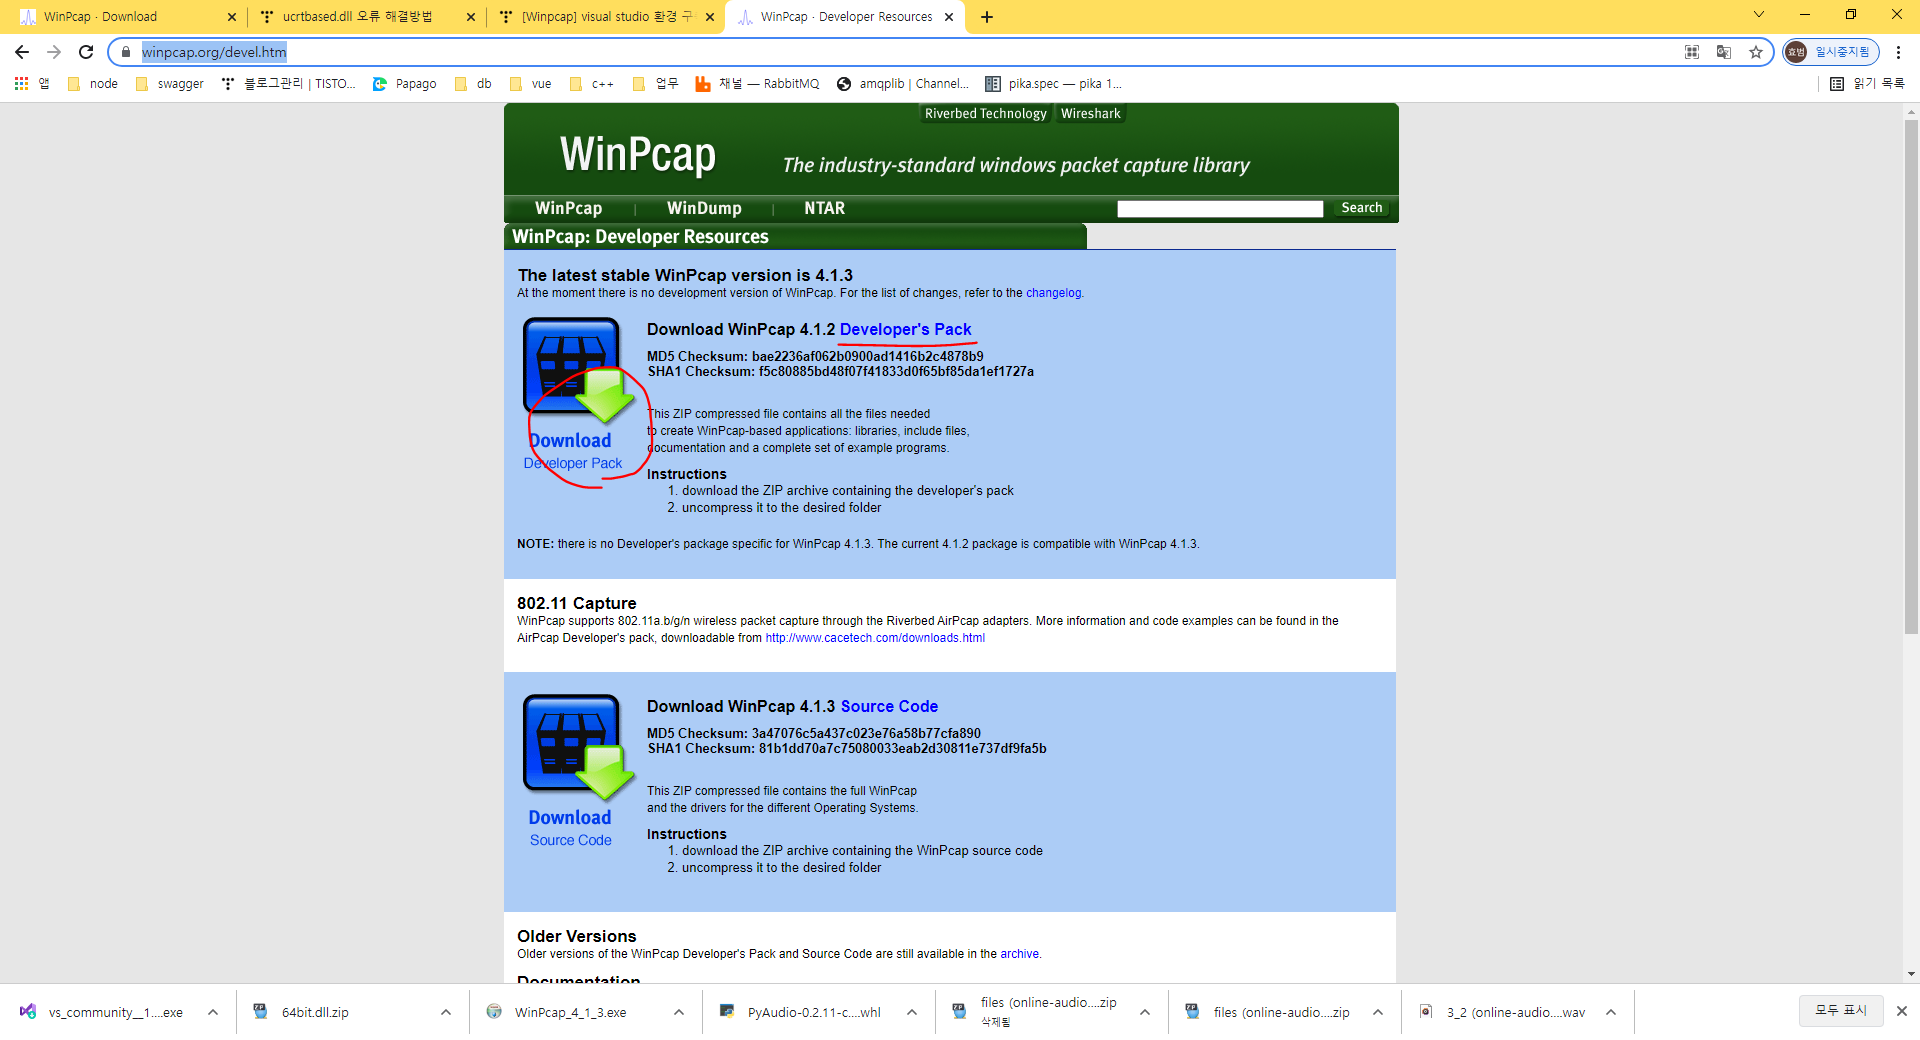
Task: Expand options for 3_2 online-audio wav download
Action: [x=1611, y=1012]
